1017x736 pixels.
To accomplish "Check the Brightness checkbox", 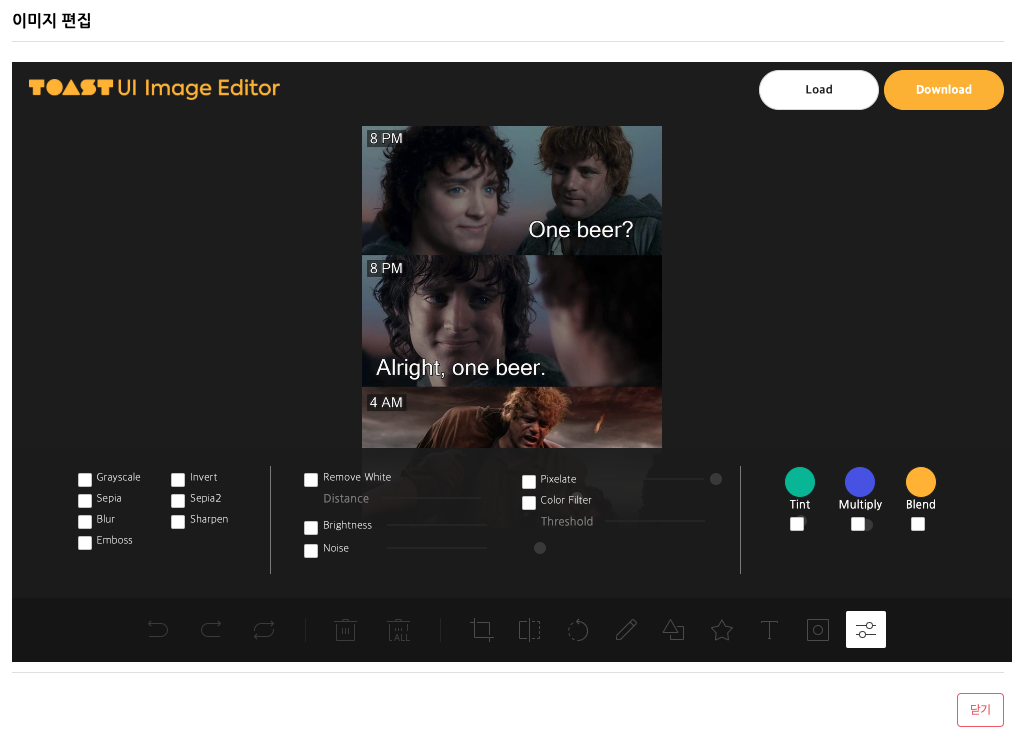I will point(311,528).
